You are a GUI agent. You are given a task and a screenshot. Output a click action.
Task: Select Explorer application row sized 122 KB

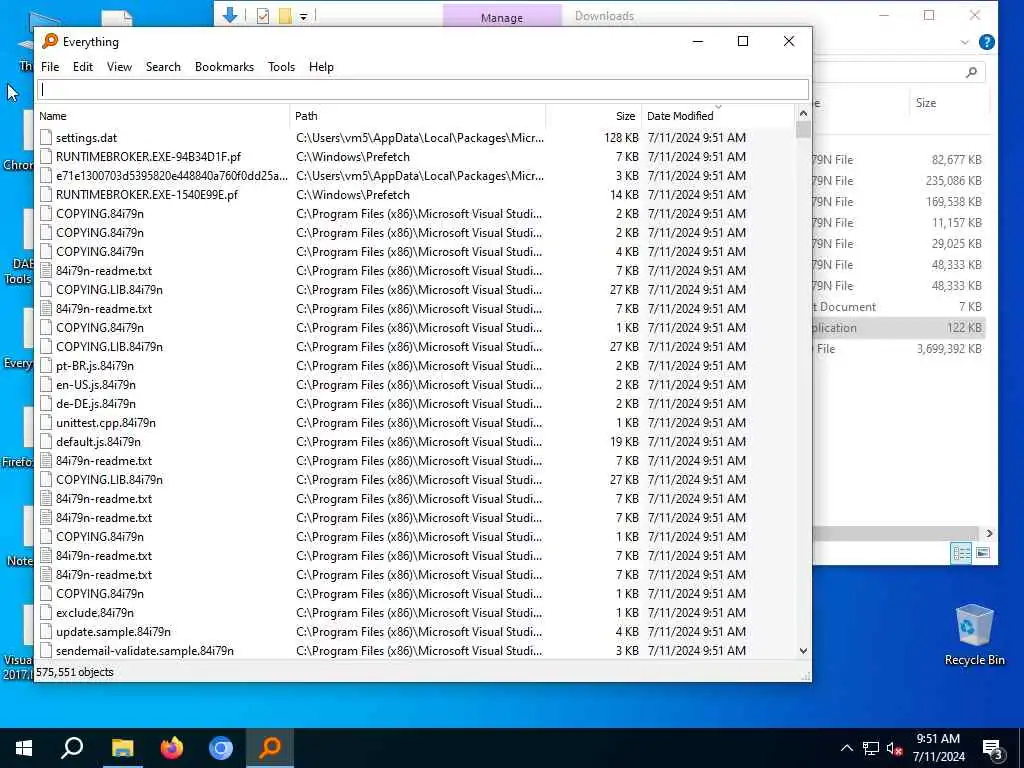point(899,328)
